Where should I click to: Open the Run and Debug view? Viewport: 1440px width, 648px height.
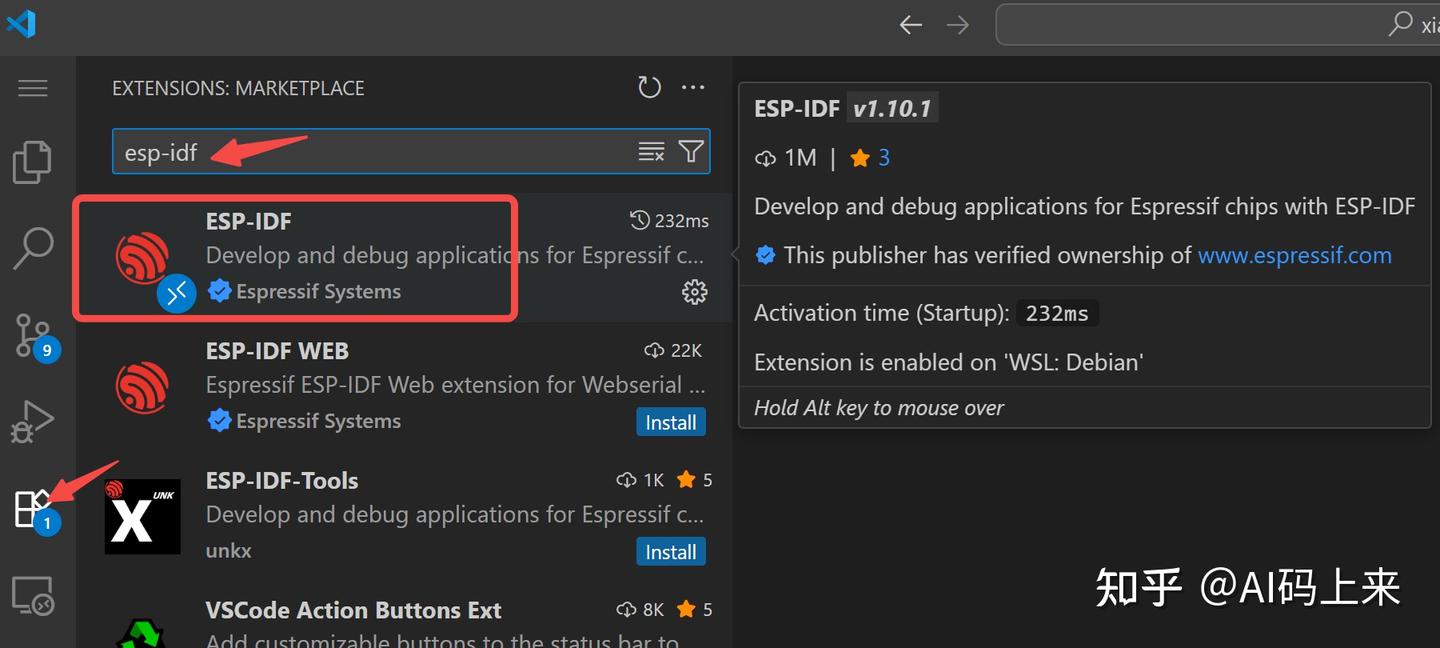[x=32, y=421]
